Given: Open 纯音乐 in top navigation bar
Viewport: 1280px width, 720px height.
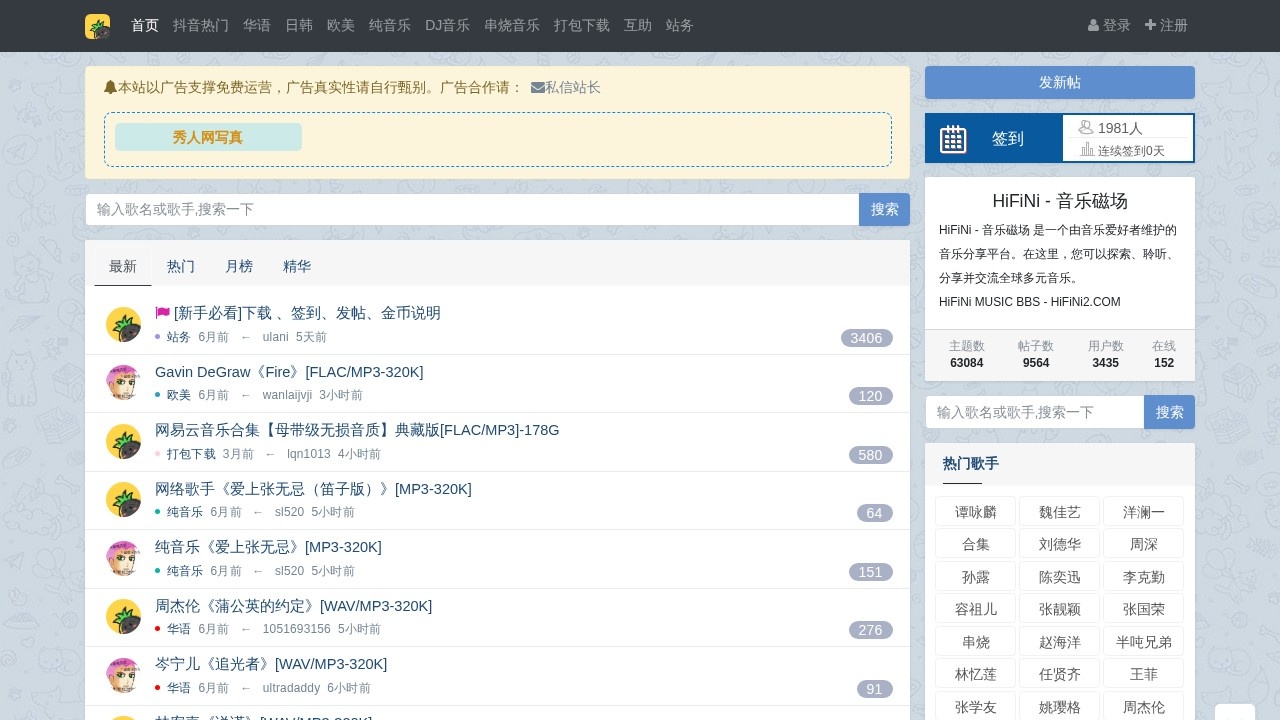Looking at the screenshot, I should pos(390,26).
